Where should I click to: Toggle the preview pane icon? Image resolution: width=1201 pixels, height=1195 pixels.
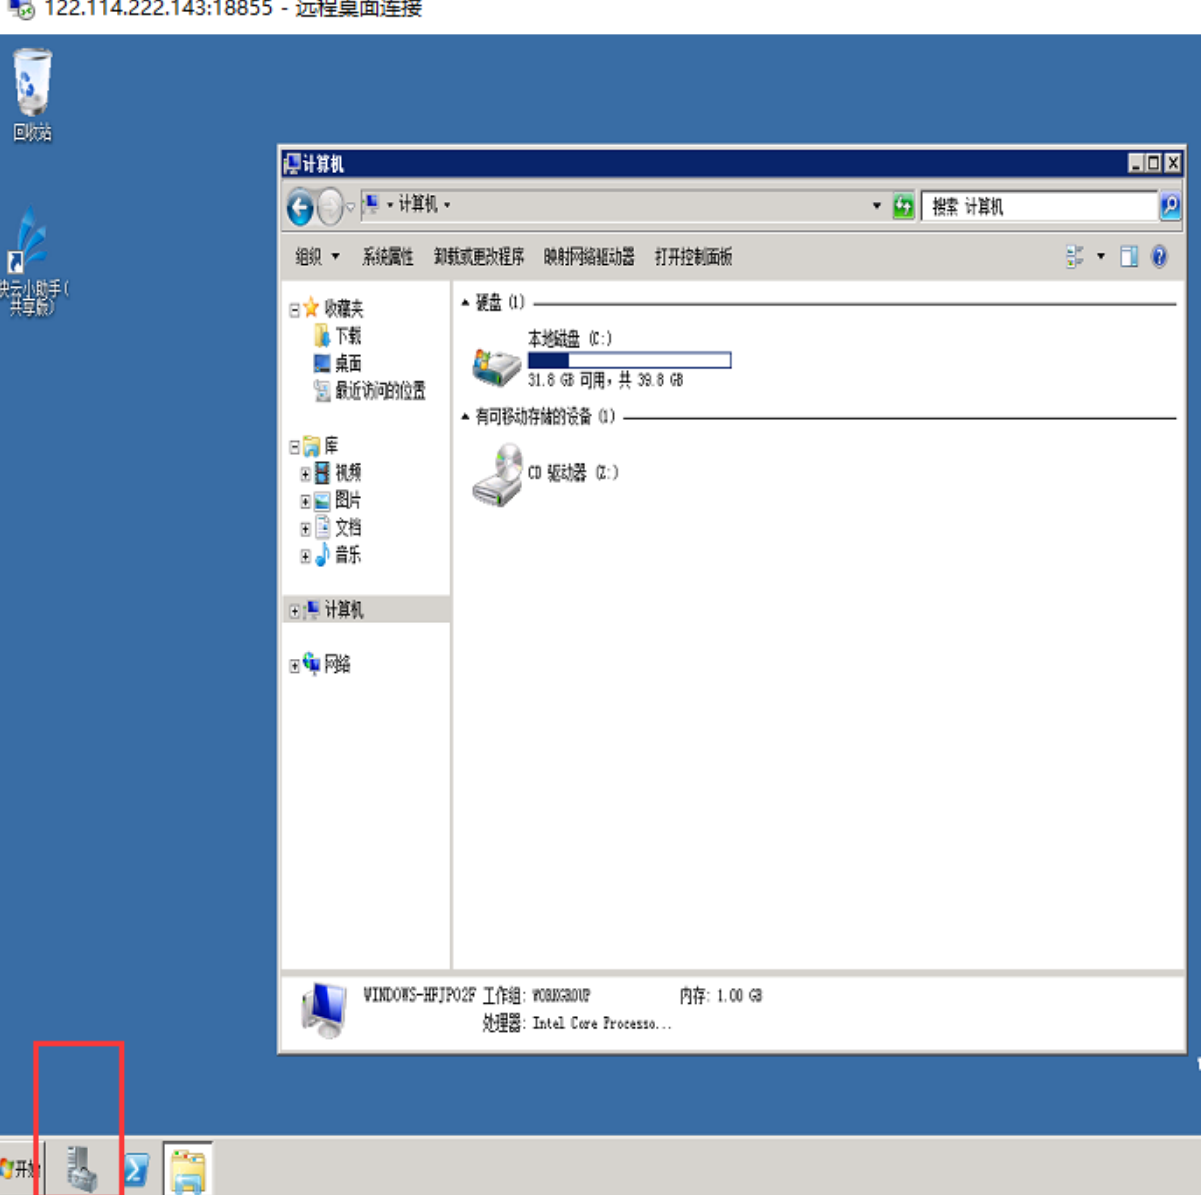pyautogui.click(x=1129, y=257)
